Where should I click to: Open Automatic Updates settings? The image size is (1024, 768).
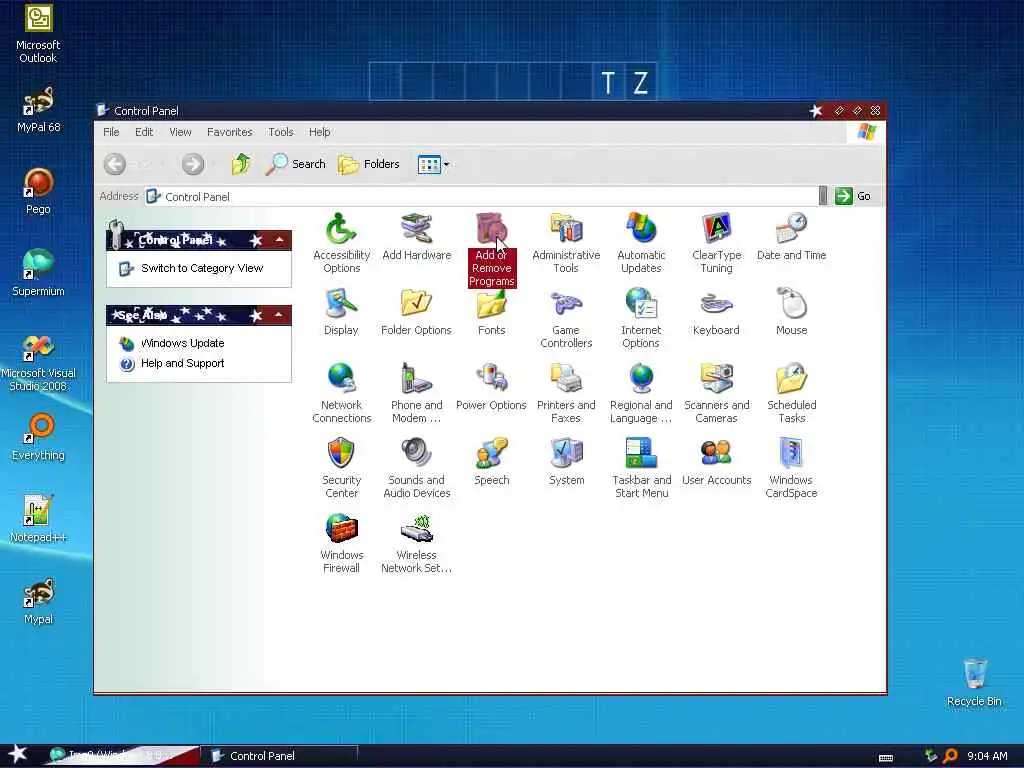point(641,243)
